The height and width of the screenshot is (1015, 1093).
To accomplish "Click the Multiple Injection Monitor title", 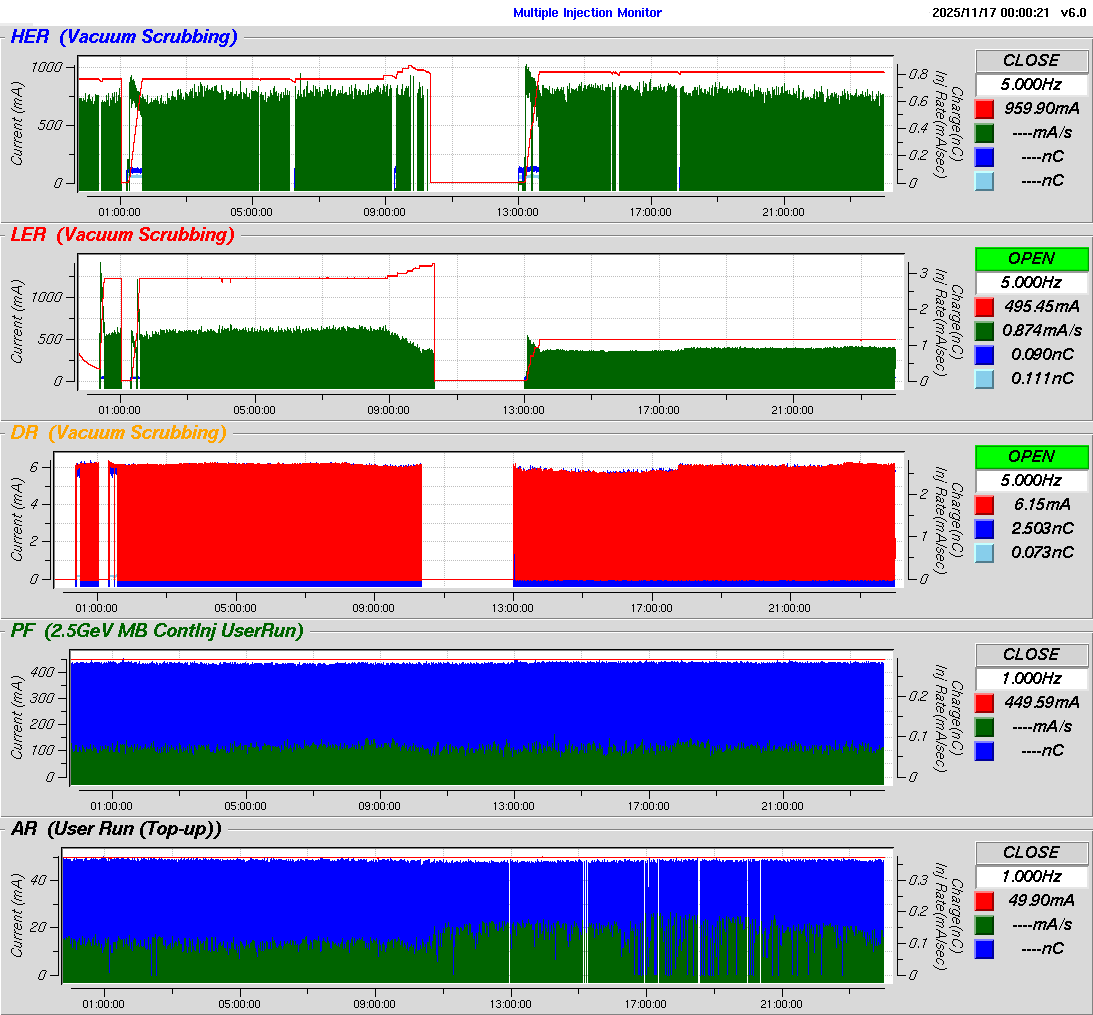I will [x=587, y=13].
